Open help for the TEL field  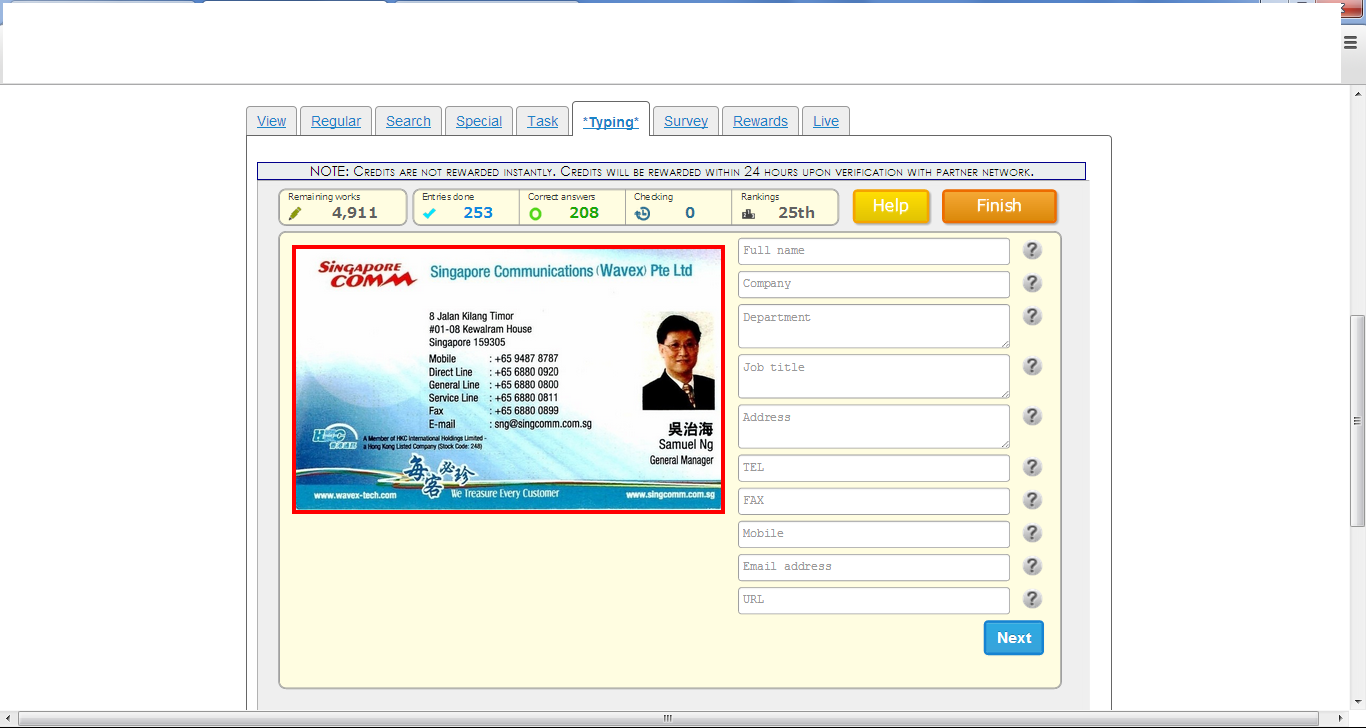point(1033,467)
